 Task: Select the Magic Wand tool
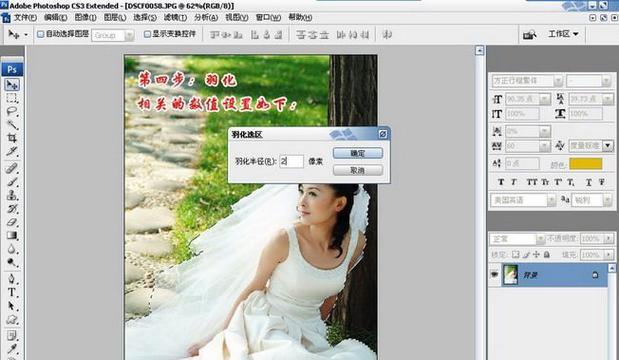pyautogui.click(x=12, y=125)
